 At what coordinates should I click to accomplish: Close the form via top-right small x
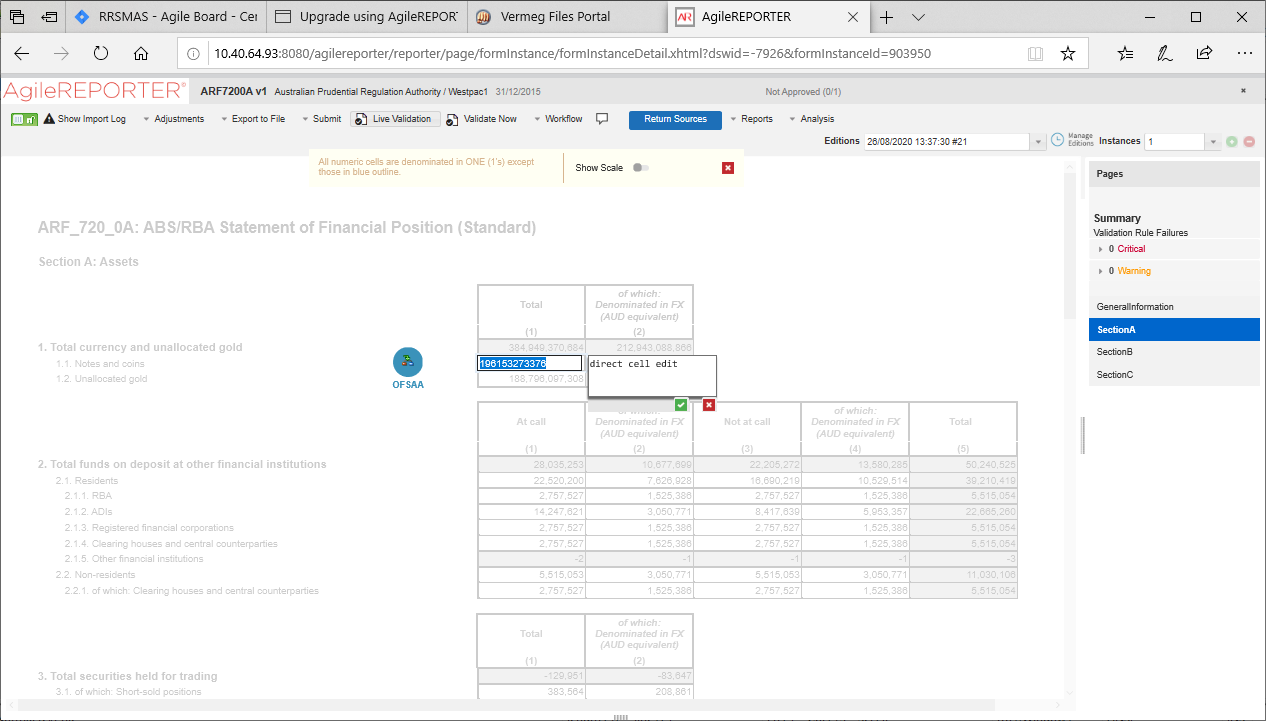pyautogui.click(x=1243, y=91)
